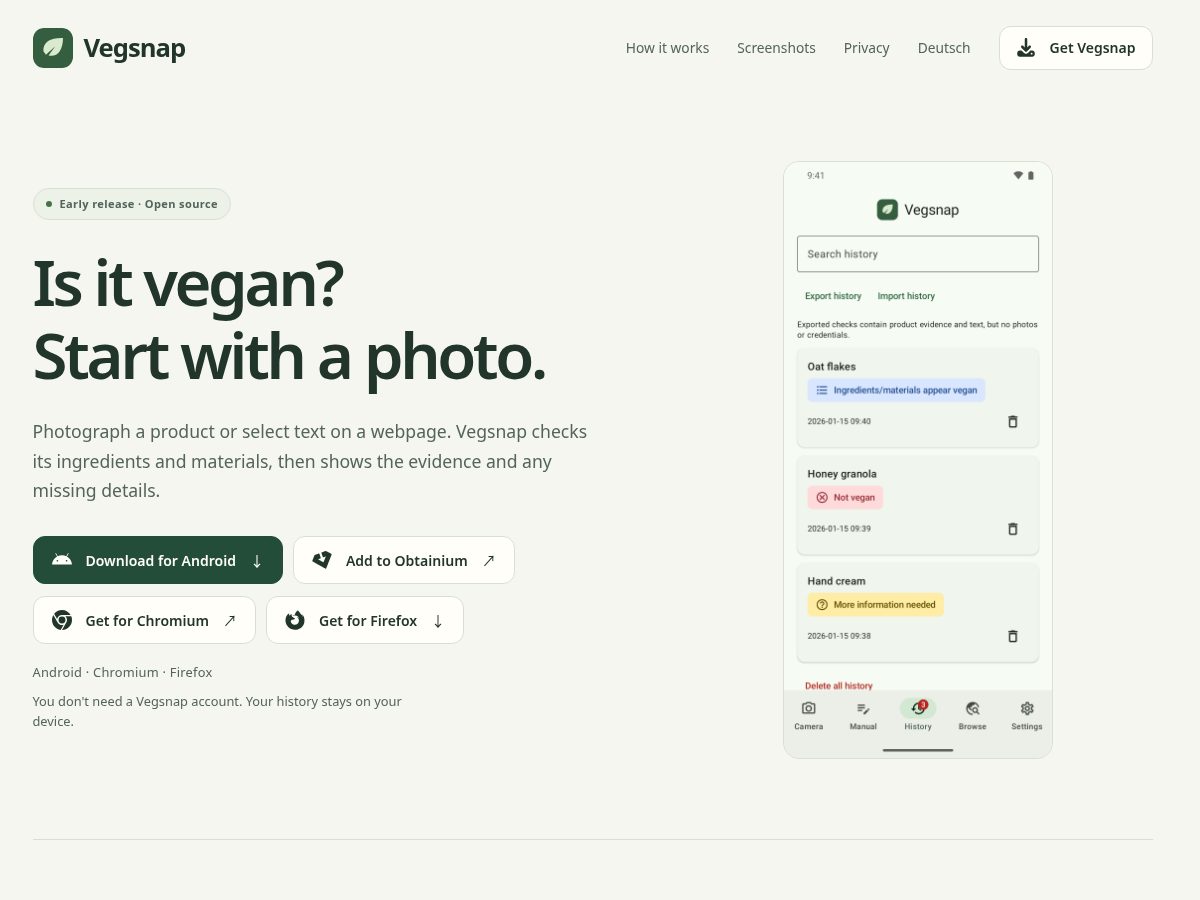Click the Vegsnap brand name in header
The width and height of the screenshot is (1200, 900).
point(134,48)
